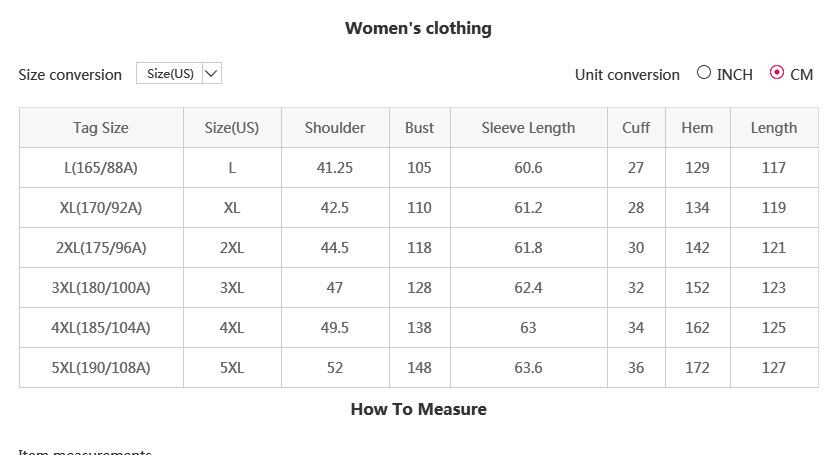Click the Sleeve Length column header

click(x=528, y=128)
